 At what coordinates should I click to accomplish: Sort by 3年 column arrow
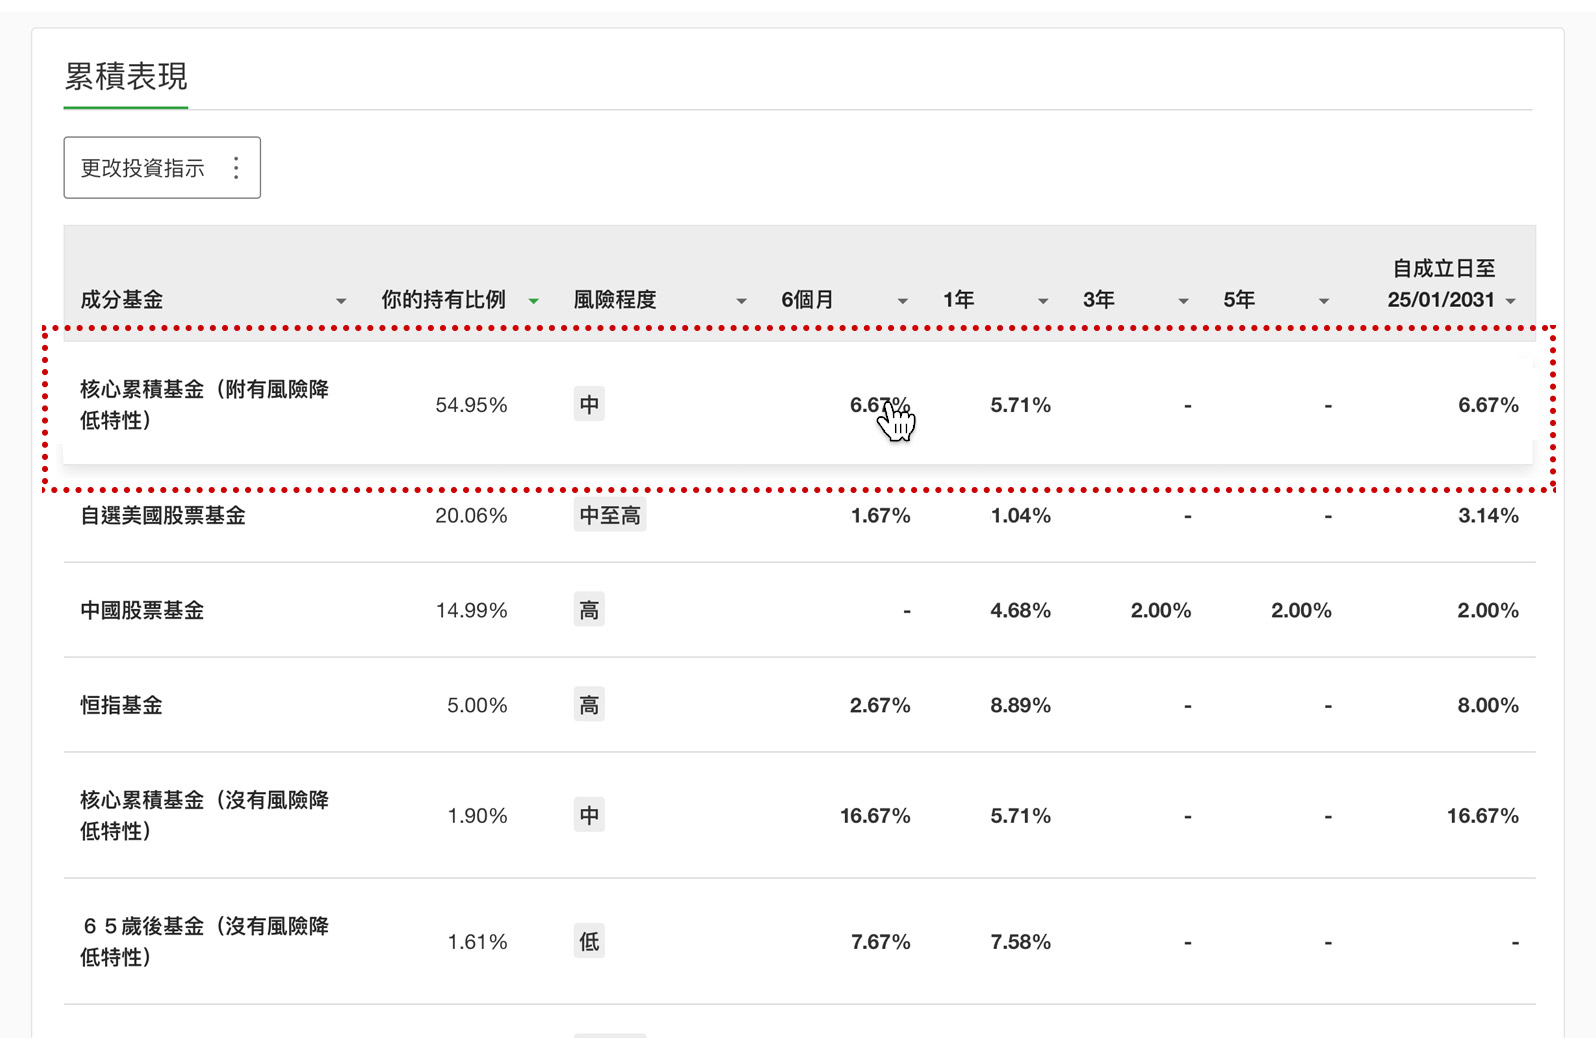tap(1183, 301)
